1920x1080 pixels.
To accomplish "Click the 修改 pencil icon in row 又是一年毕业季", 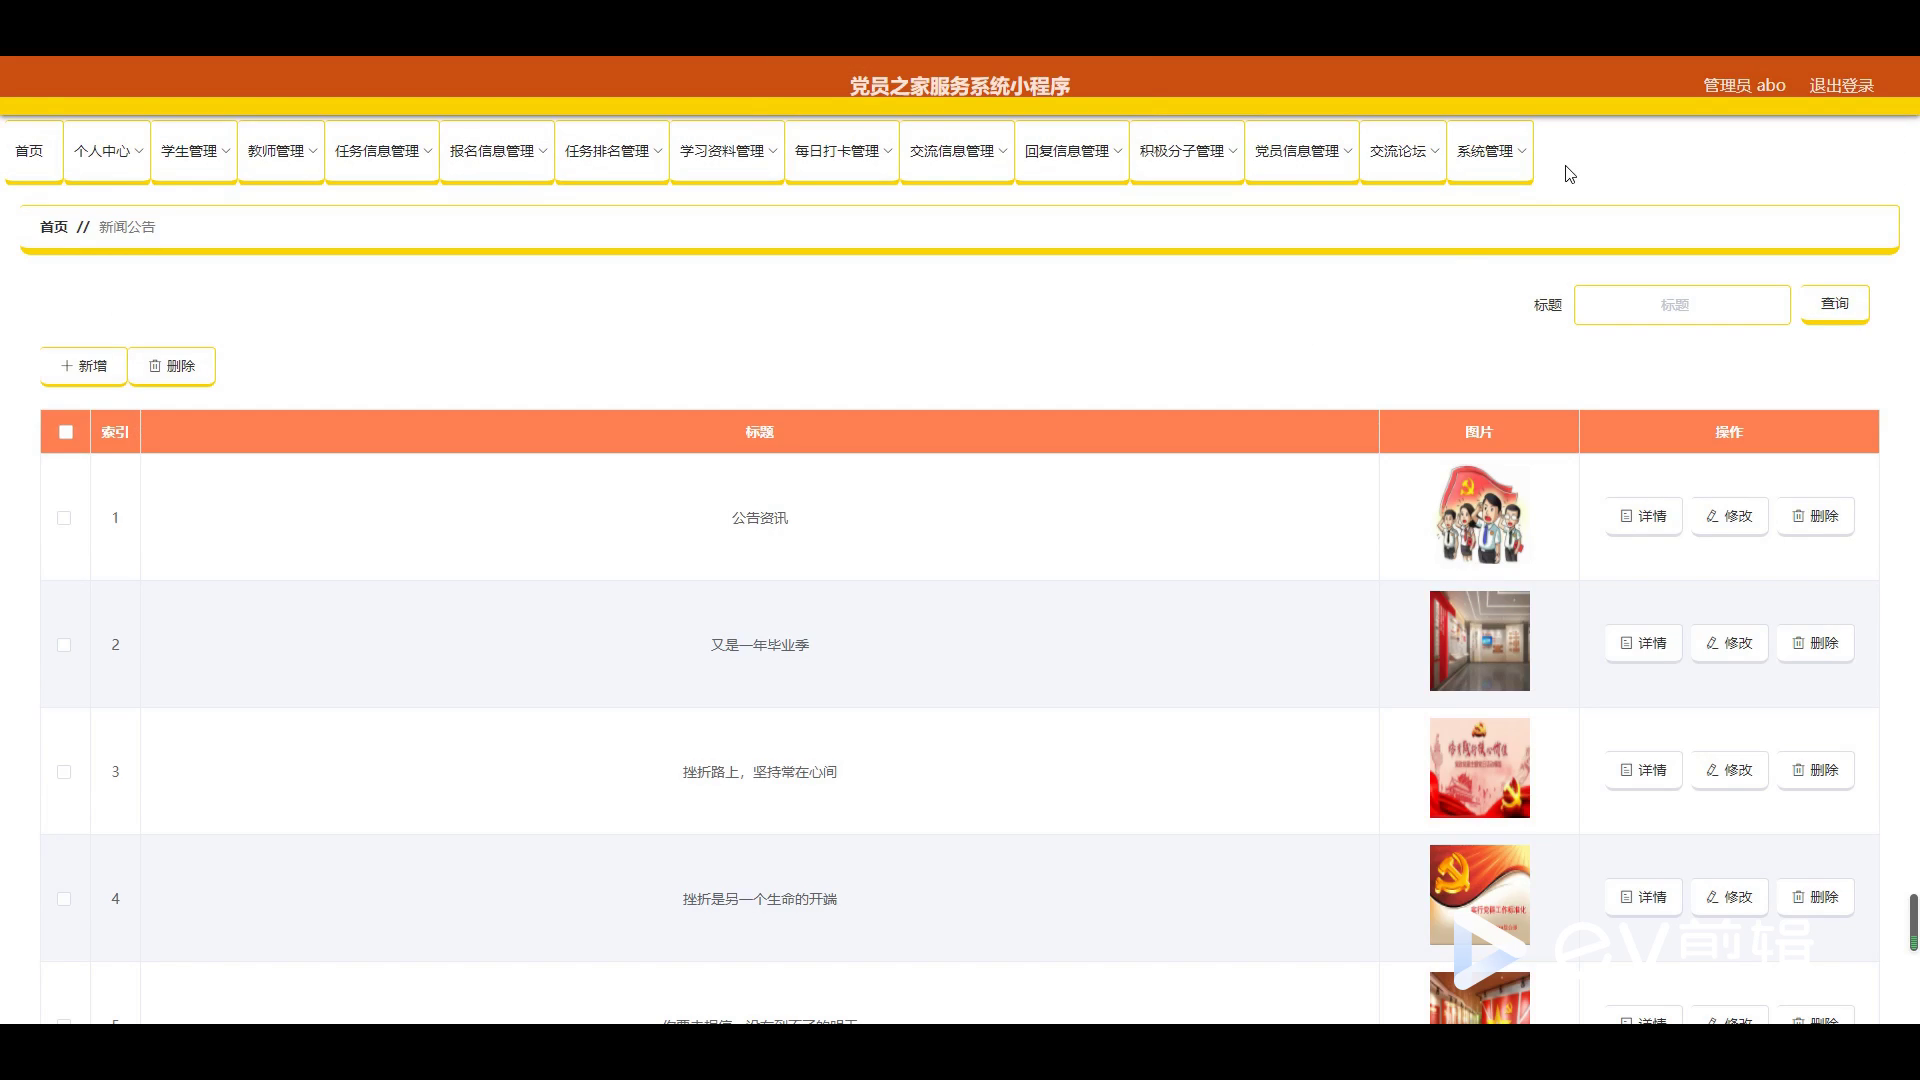I will [x=1712, y=643].
